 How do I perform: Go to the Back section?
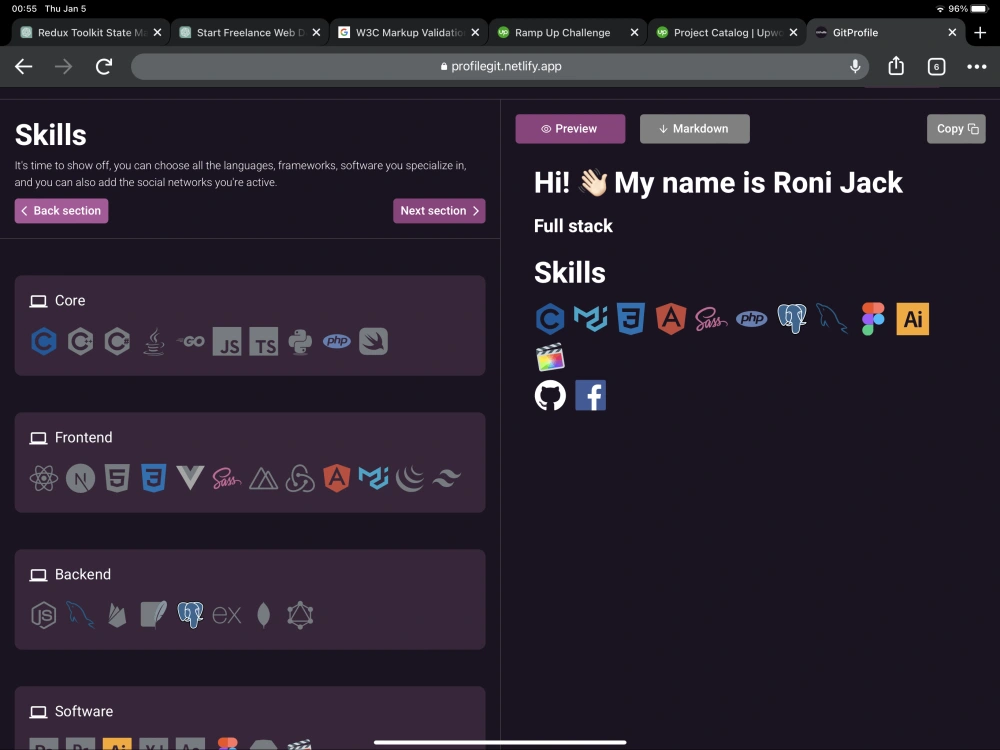61,211
